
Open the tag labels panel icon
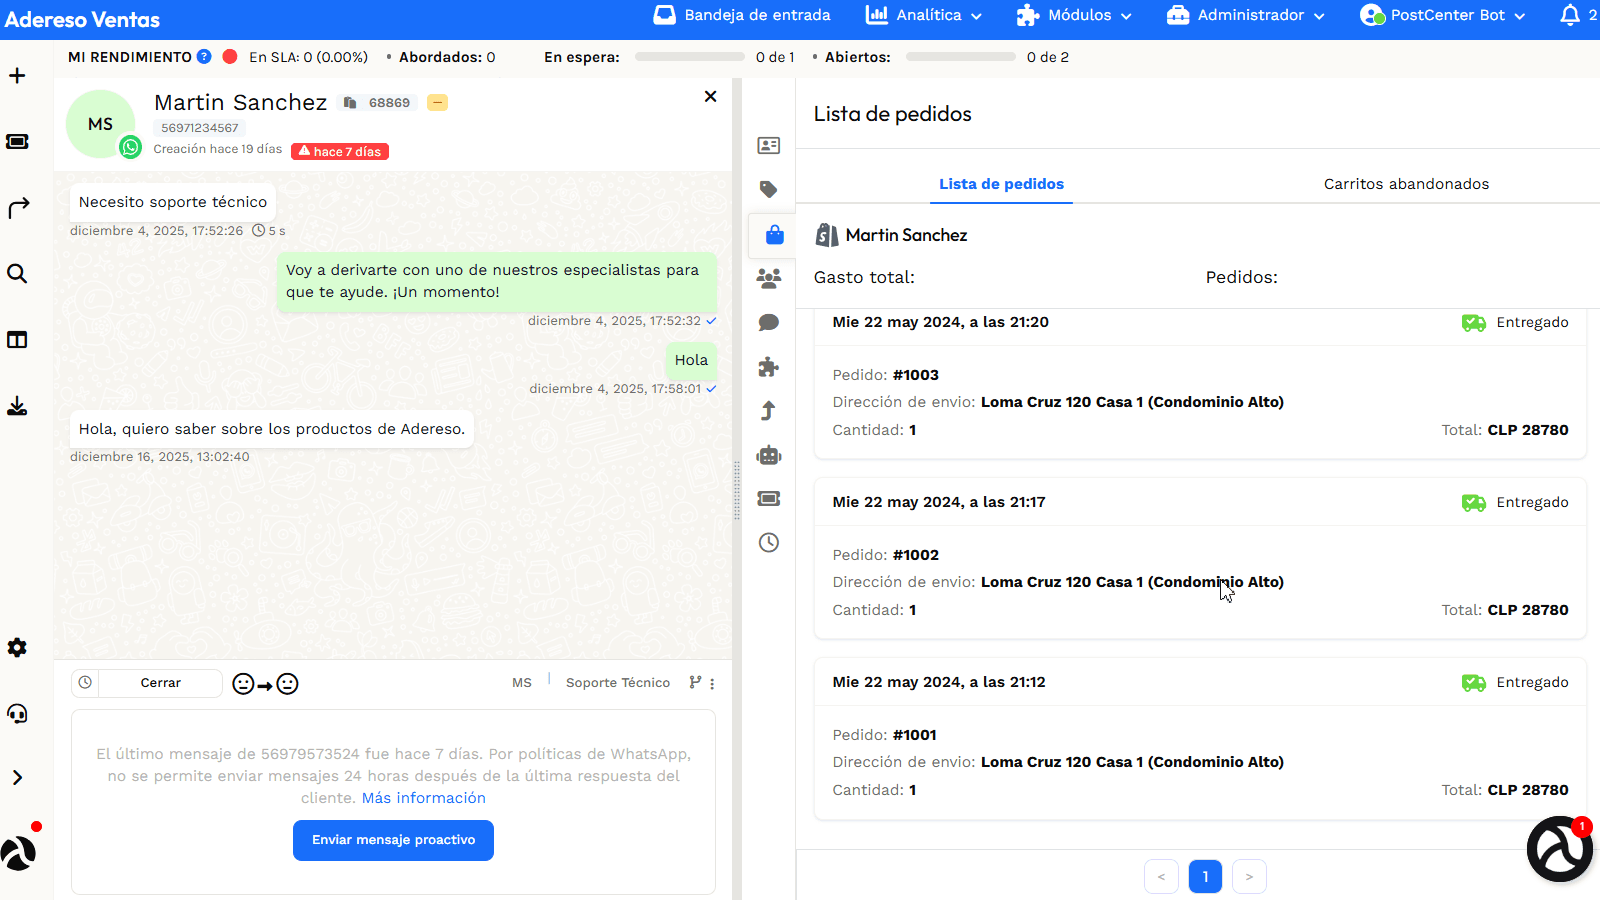768,189
